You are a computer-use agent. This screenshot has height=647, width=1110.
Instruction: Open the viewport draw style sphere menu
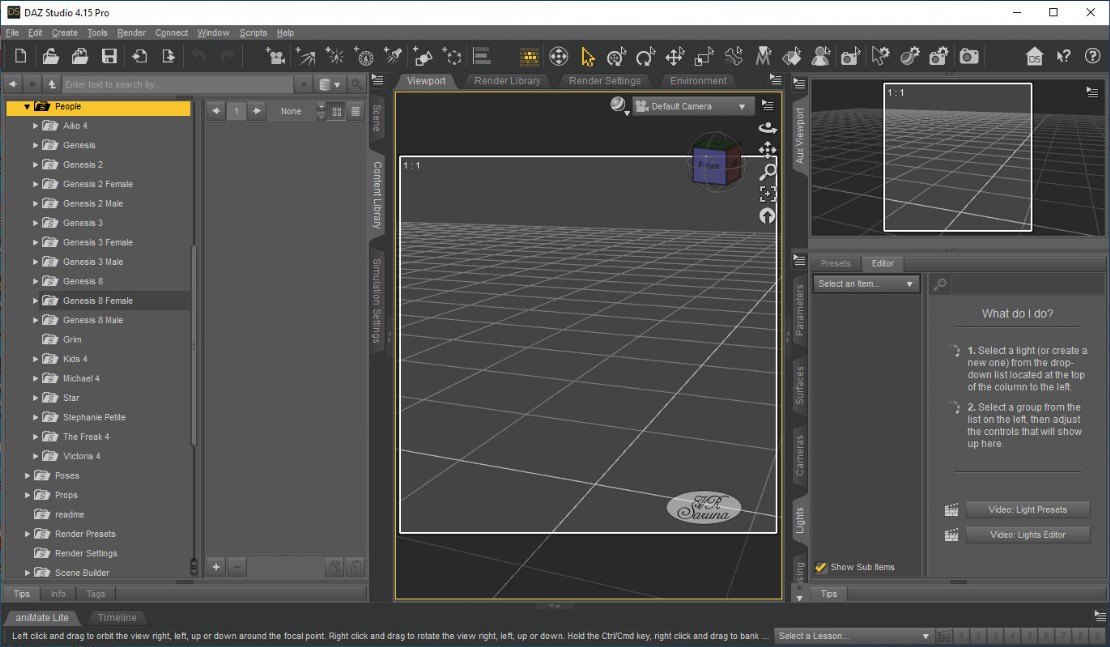tap(619, 106)
